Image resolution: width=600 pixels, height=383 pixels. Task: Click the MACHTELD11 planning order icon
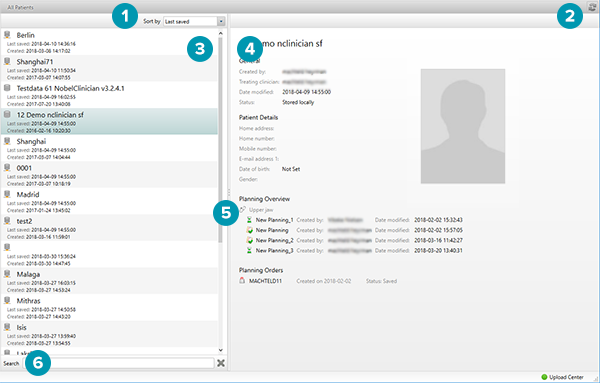(x=242, y=280)
